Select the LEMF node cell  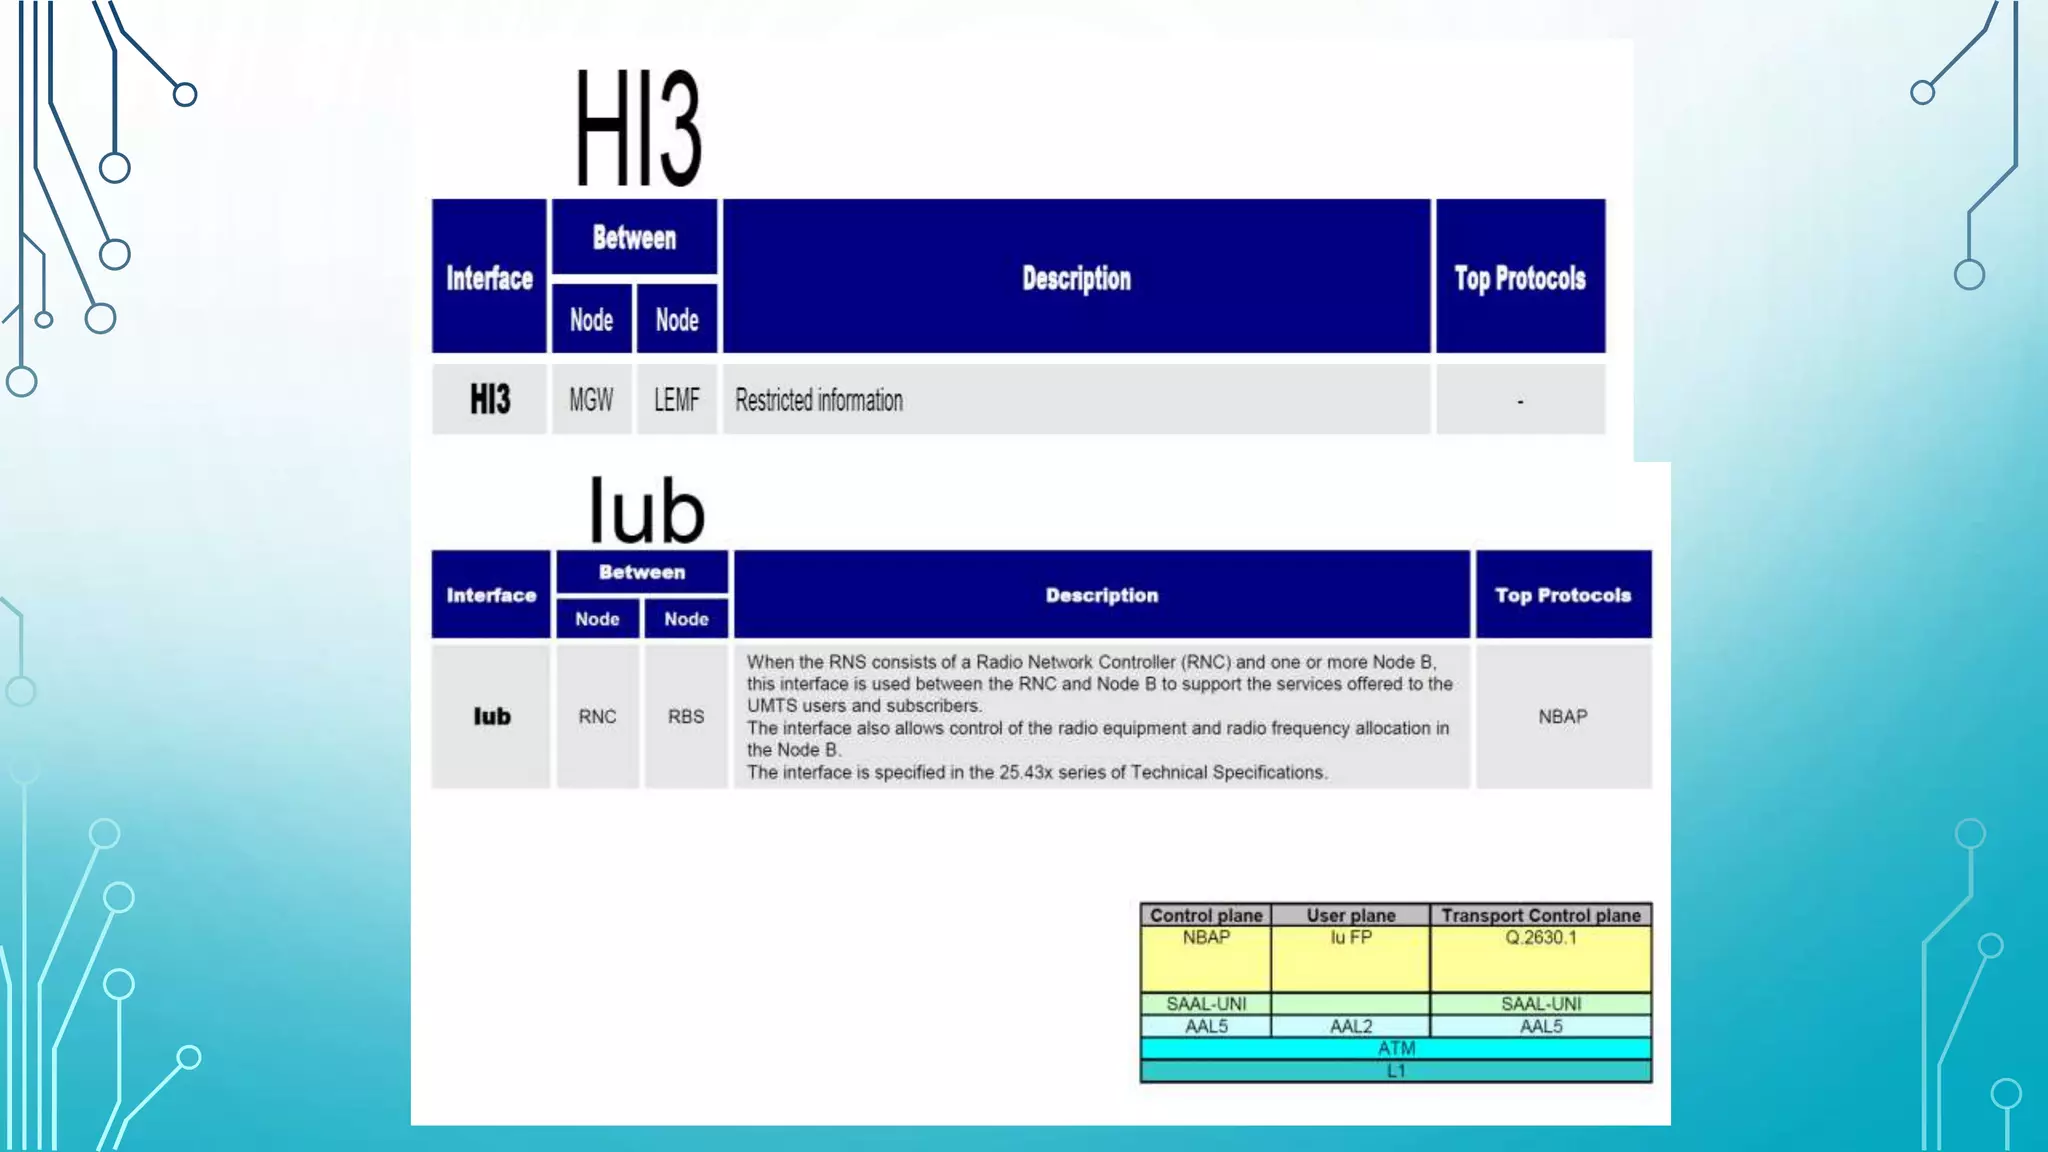coord(677,400)
